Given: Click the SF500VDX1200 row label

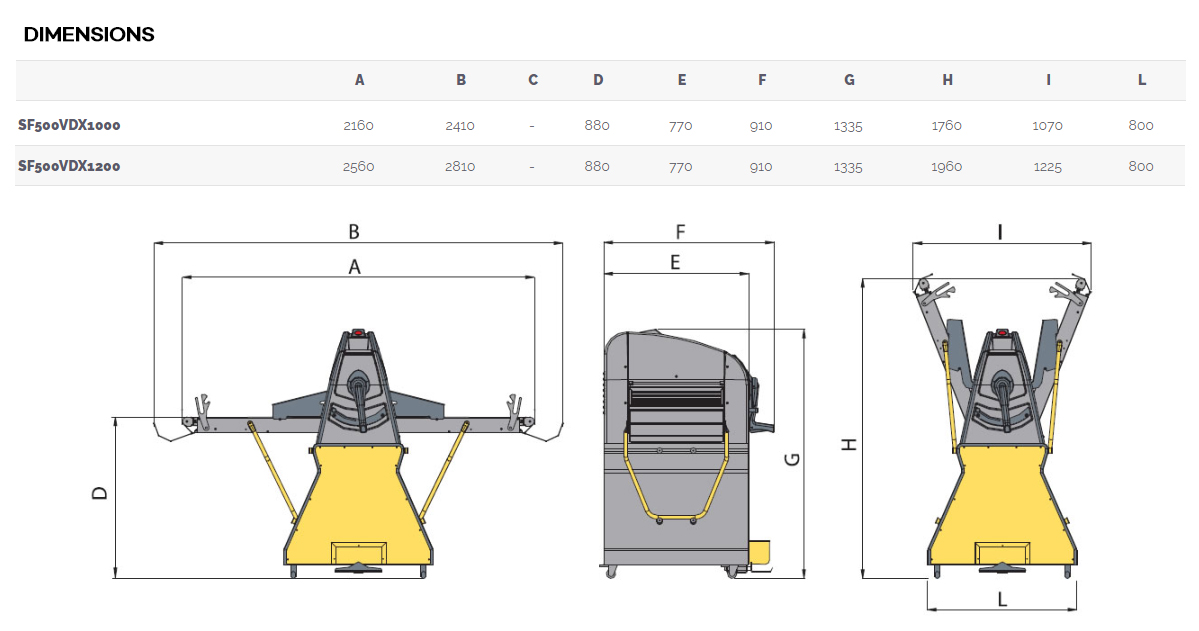Looking at the screenshot, I should click(69, 166).
